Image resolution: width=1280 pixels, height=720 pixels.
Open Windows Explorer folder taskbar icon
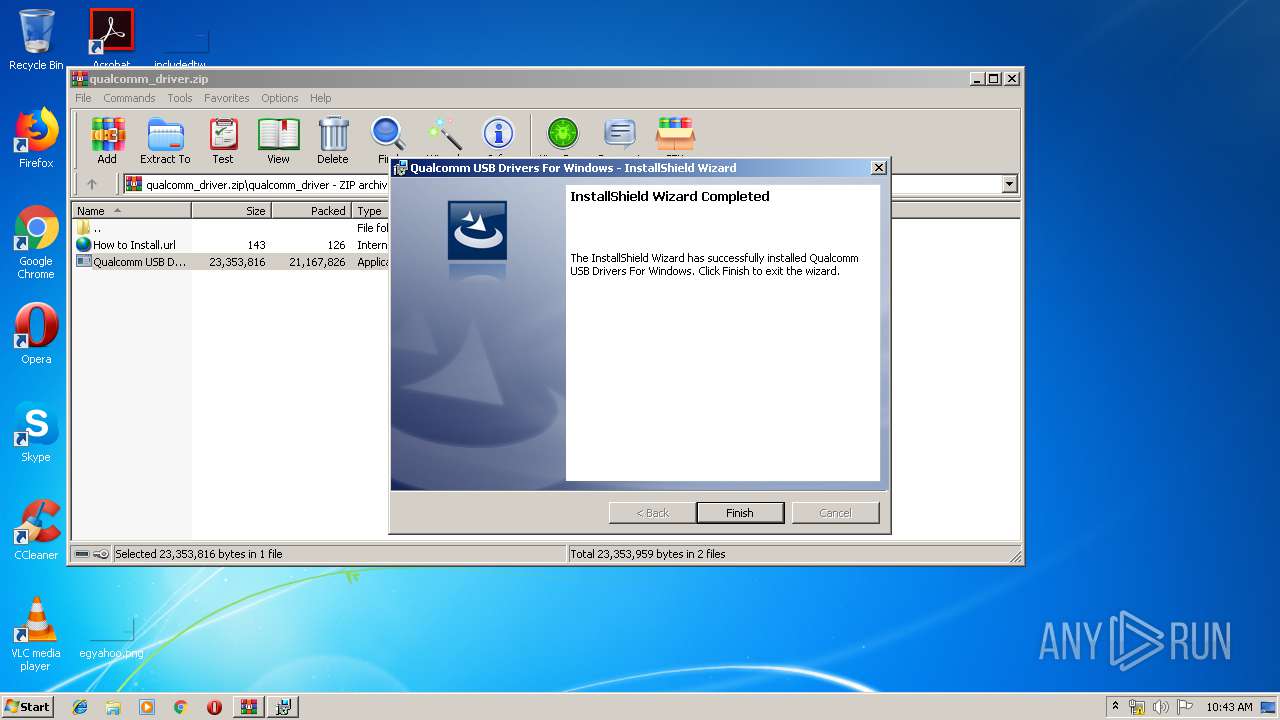point(113,707)
